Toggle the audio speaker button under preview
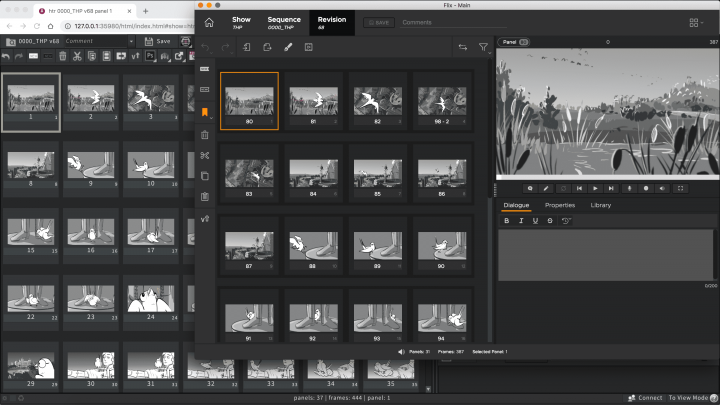The height and width of the screenshot is (405, 720). [663, 188]
